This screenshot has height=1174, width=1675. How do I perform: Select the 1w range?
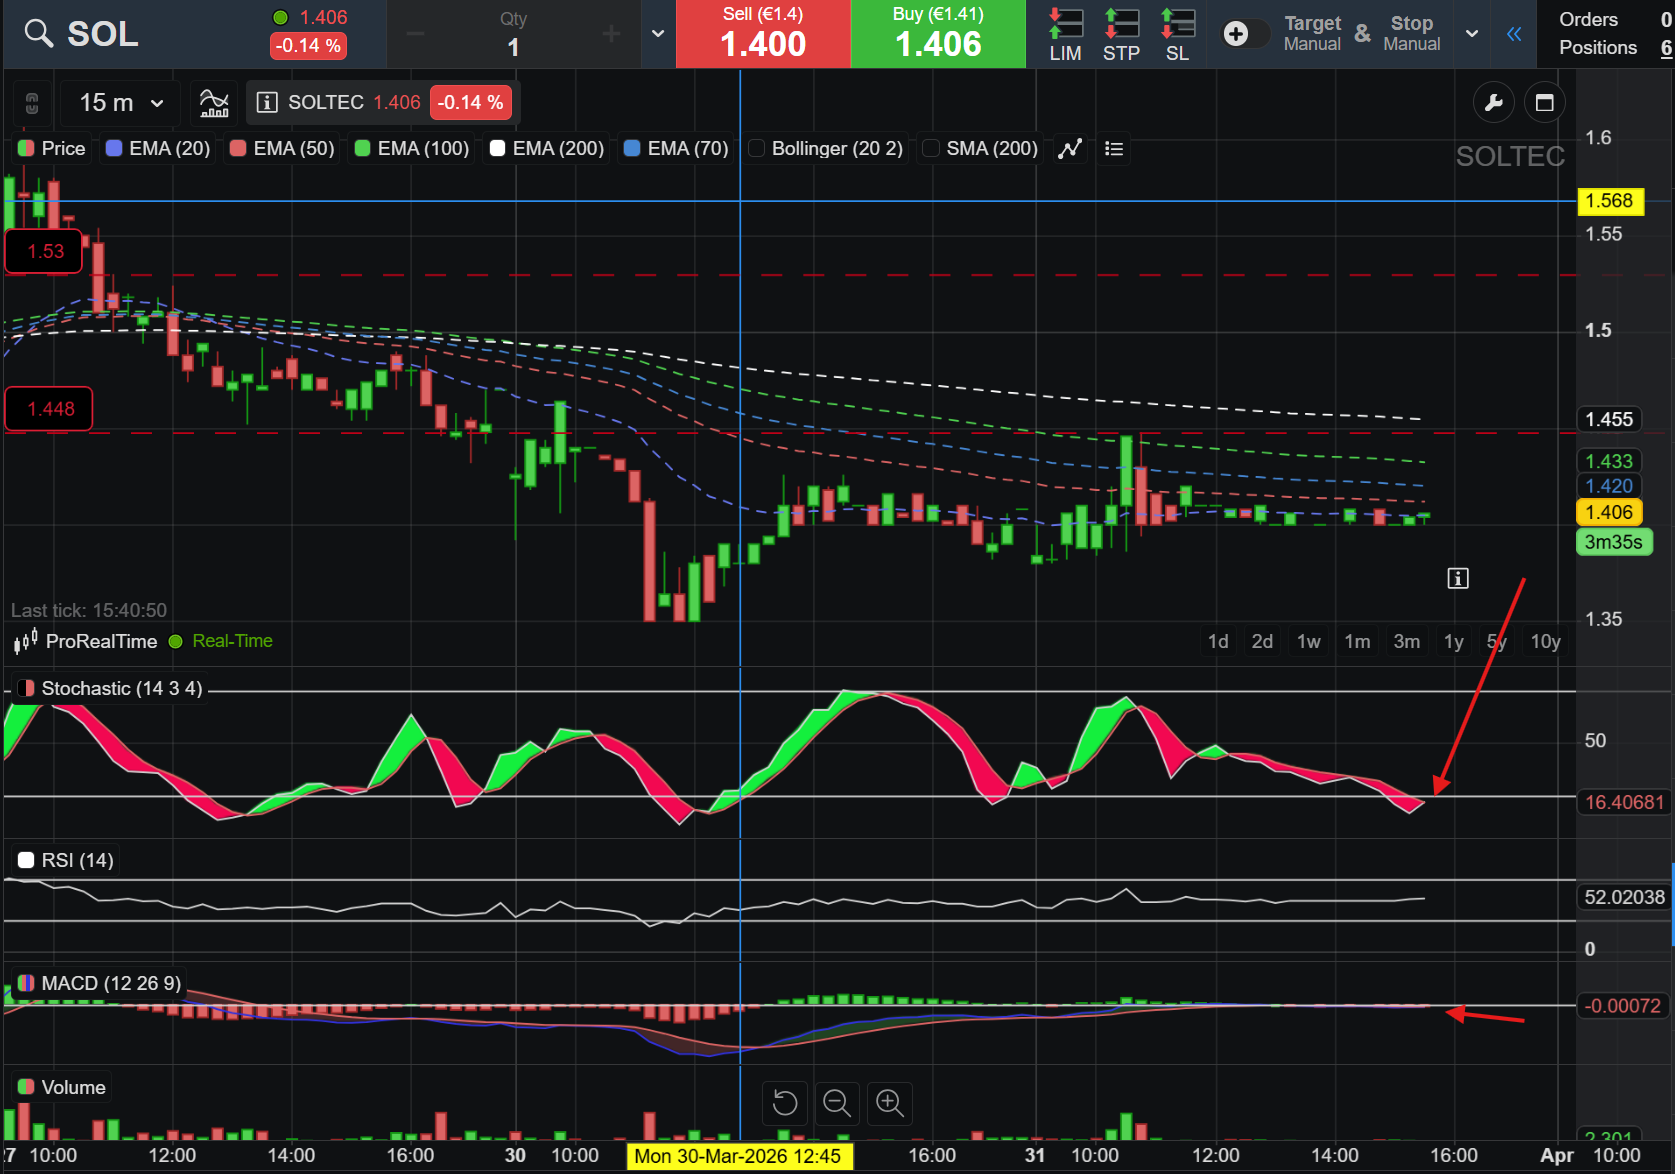(x=1309, y=641)
